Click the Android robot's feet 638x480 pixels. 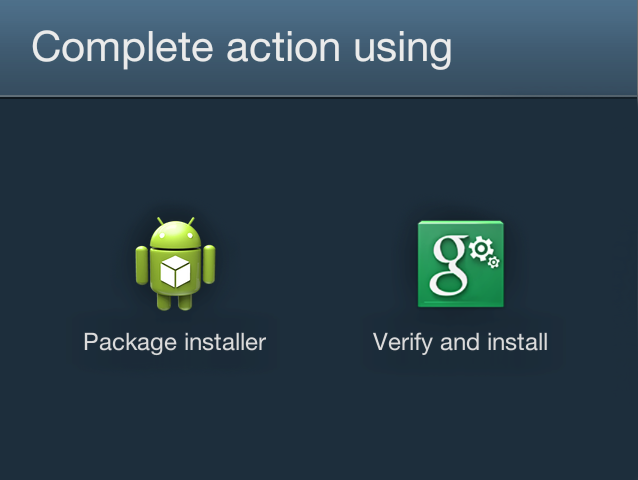click(175, 302)
